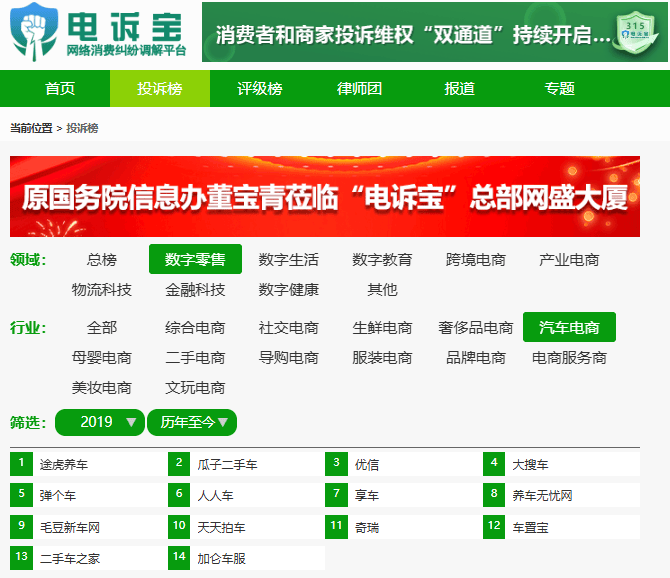
Task: Click the red 董宝青 banner image
Action: coord(325,196)
